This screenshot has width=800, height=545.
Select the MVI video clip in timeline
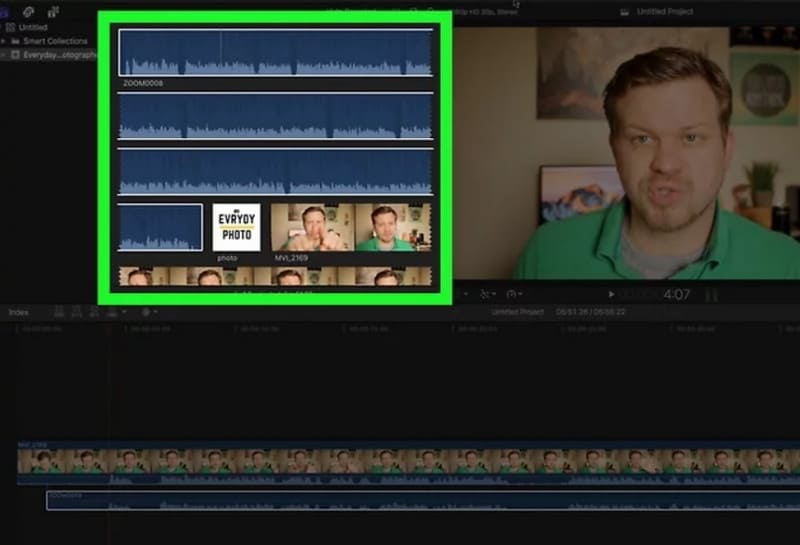[400, 462]
